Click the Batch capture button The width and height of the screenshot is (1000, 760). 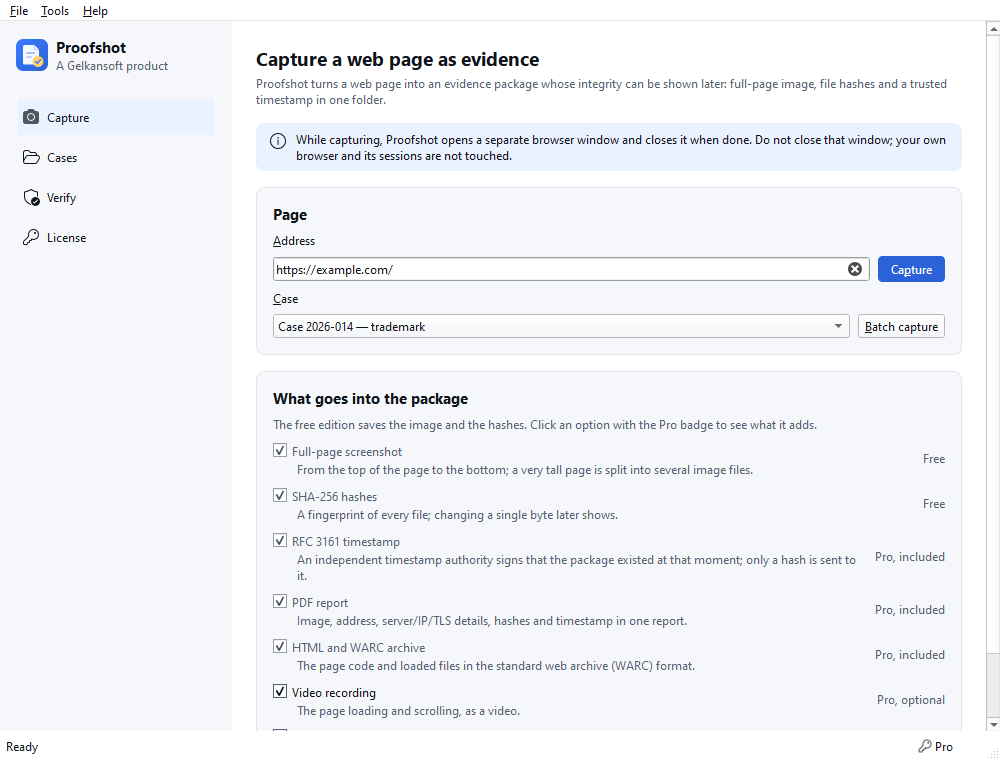pos(901,326)
